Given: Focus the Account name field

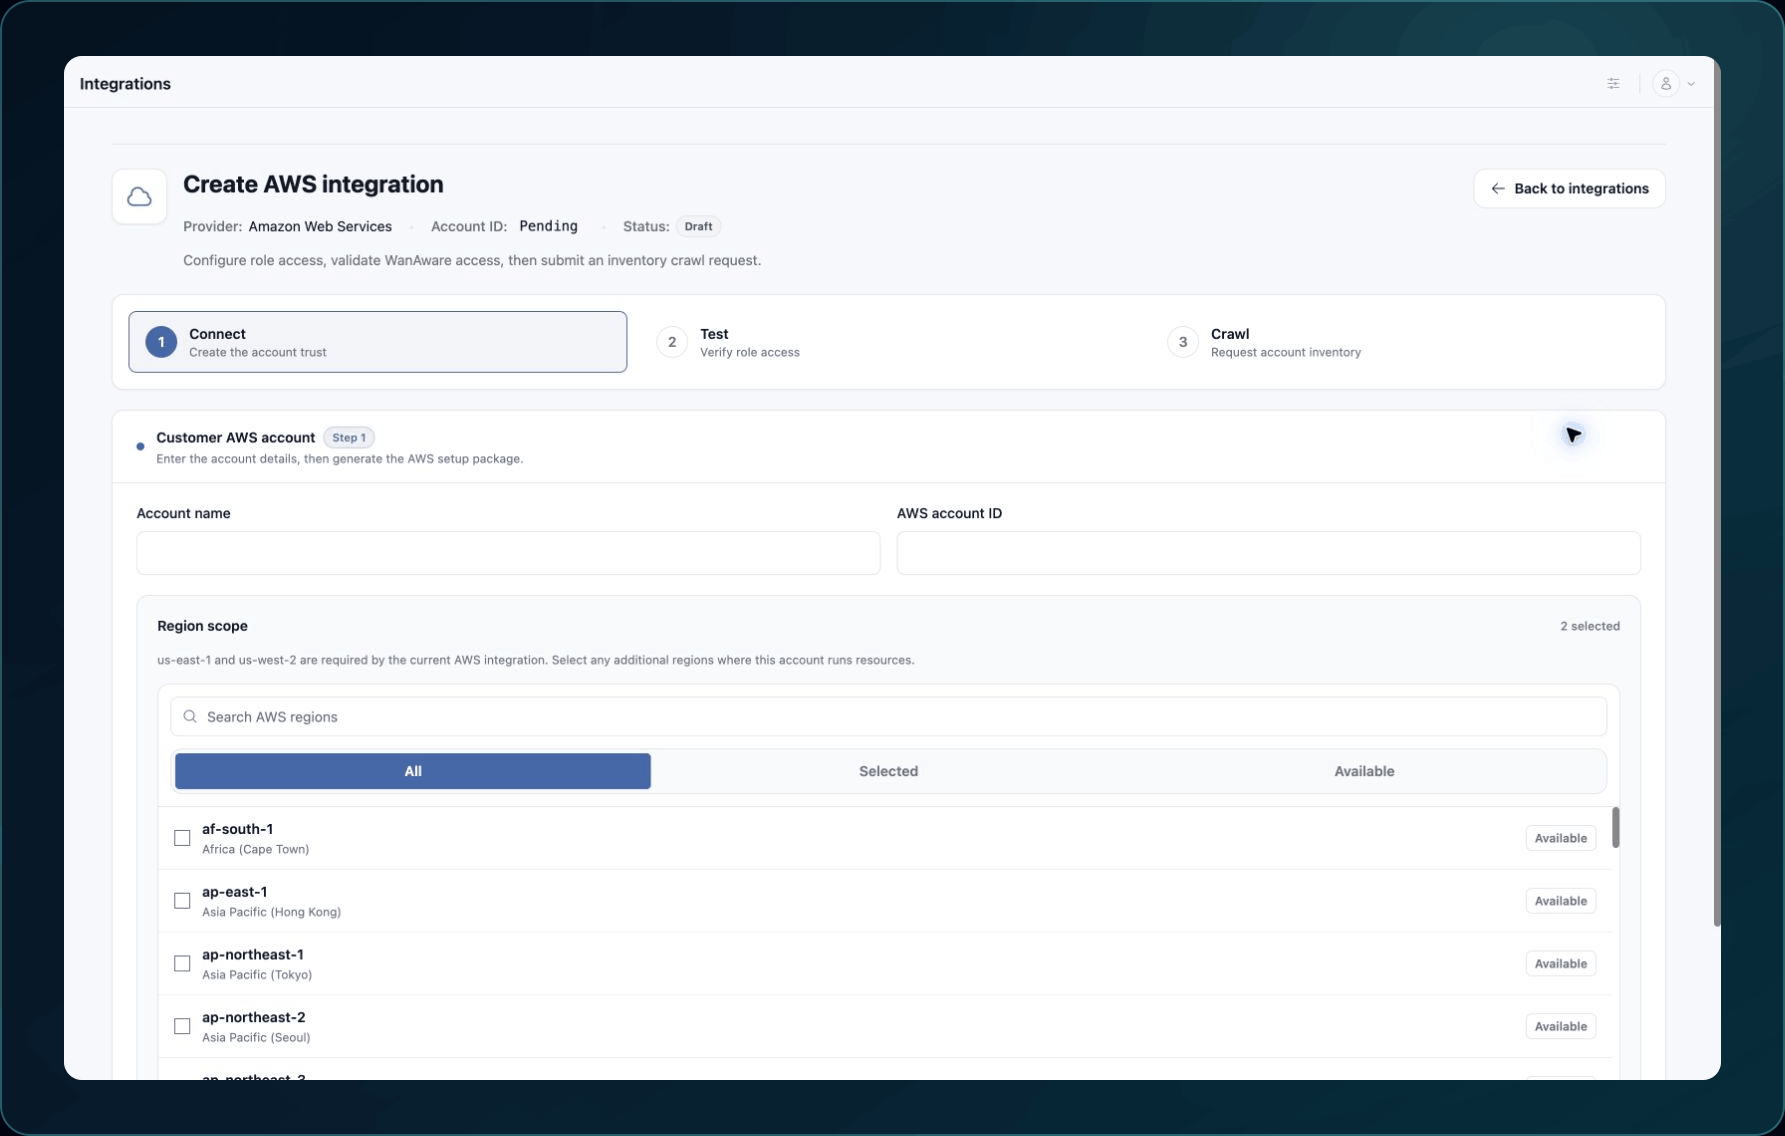Looking at the screenshot, I should coord(508,553).
